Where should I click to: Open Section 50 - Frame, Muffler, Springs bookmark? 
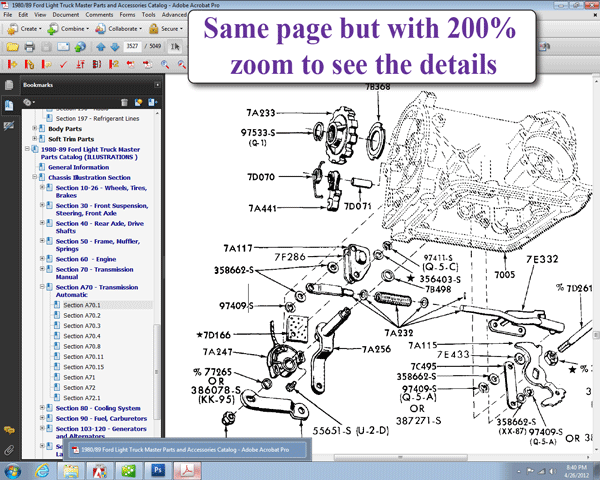click(98, 245)
